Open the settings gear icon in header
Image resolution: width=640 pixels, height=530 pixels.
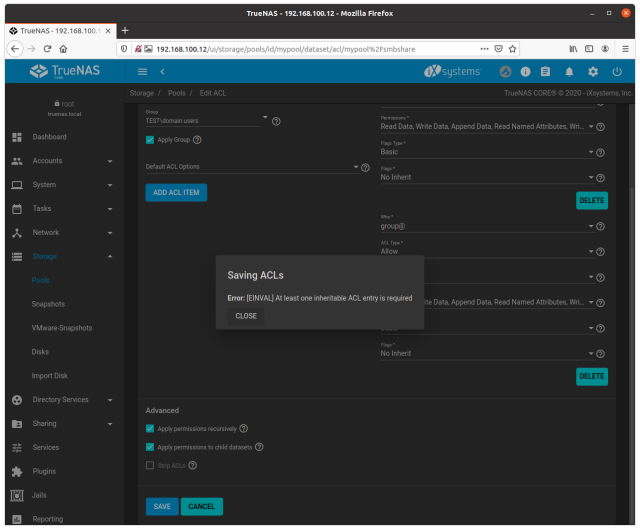coord(593,72)
